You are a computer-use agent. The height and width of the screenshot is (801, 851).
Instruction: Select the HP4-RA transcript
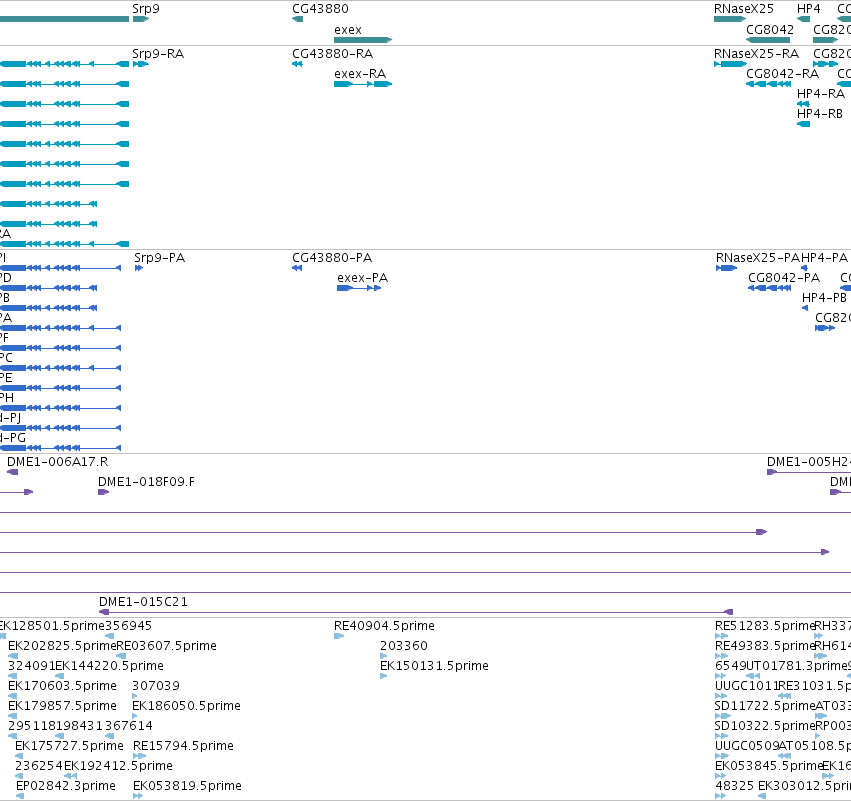[803, 104]
